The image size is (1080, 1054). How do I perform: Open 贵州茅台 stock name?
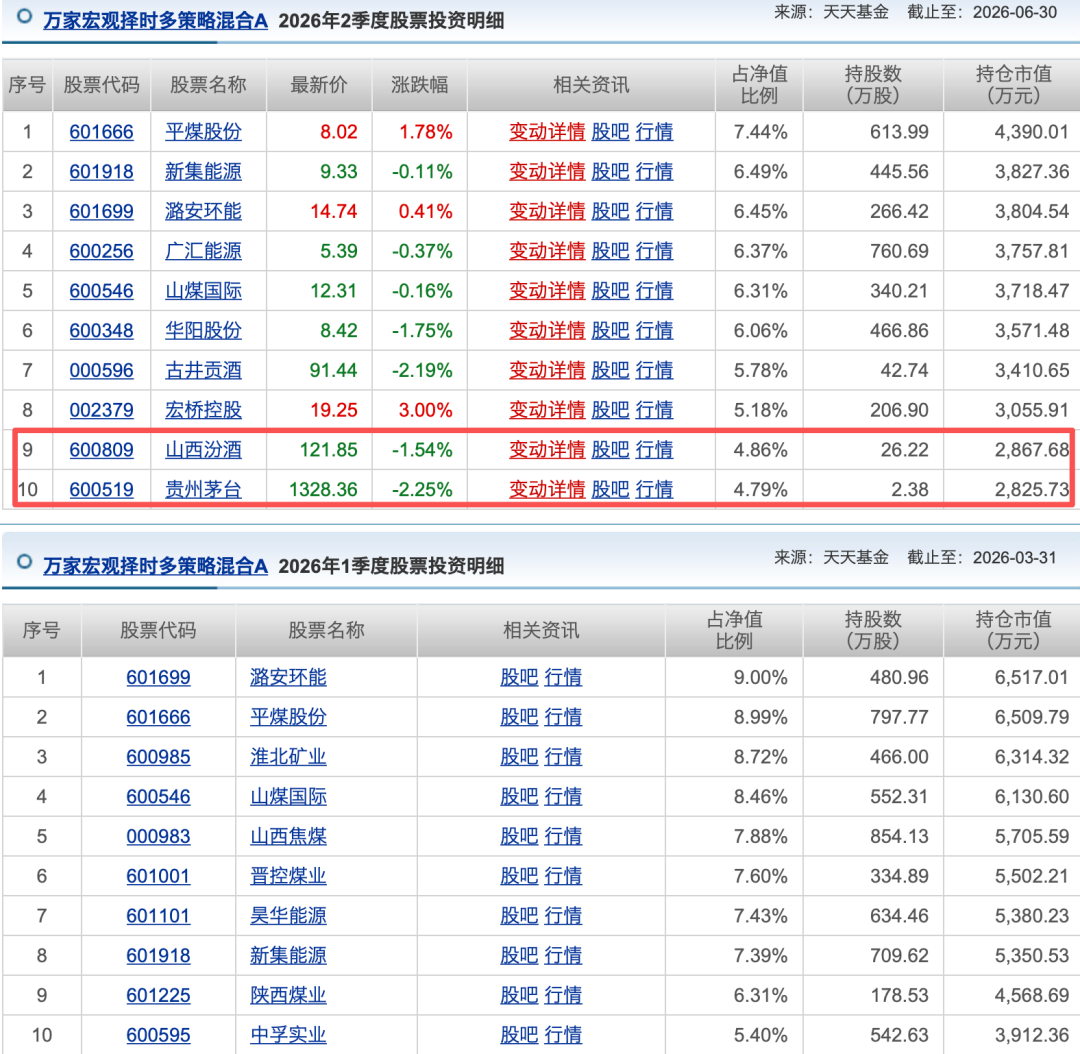(203, 490)
